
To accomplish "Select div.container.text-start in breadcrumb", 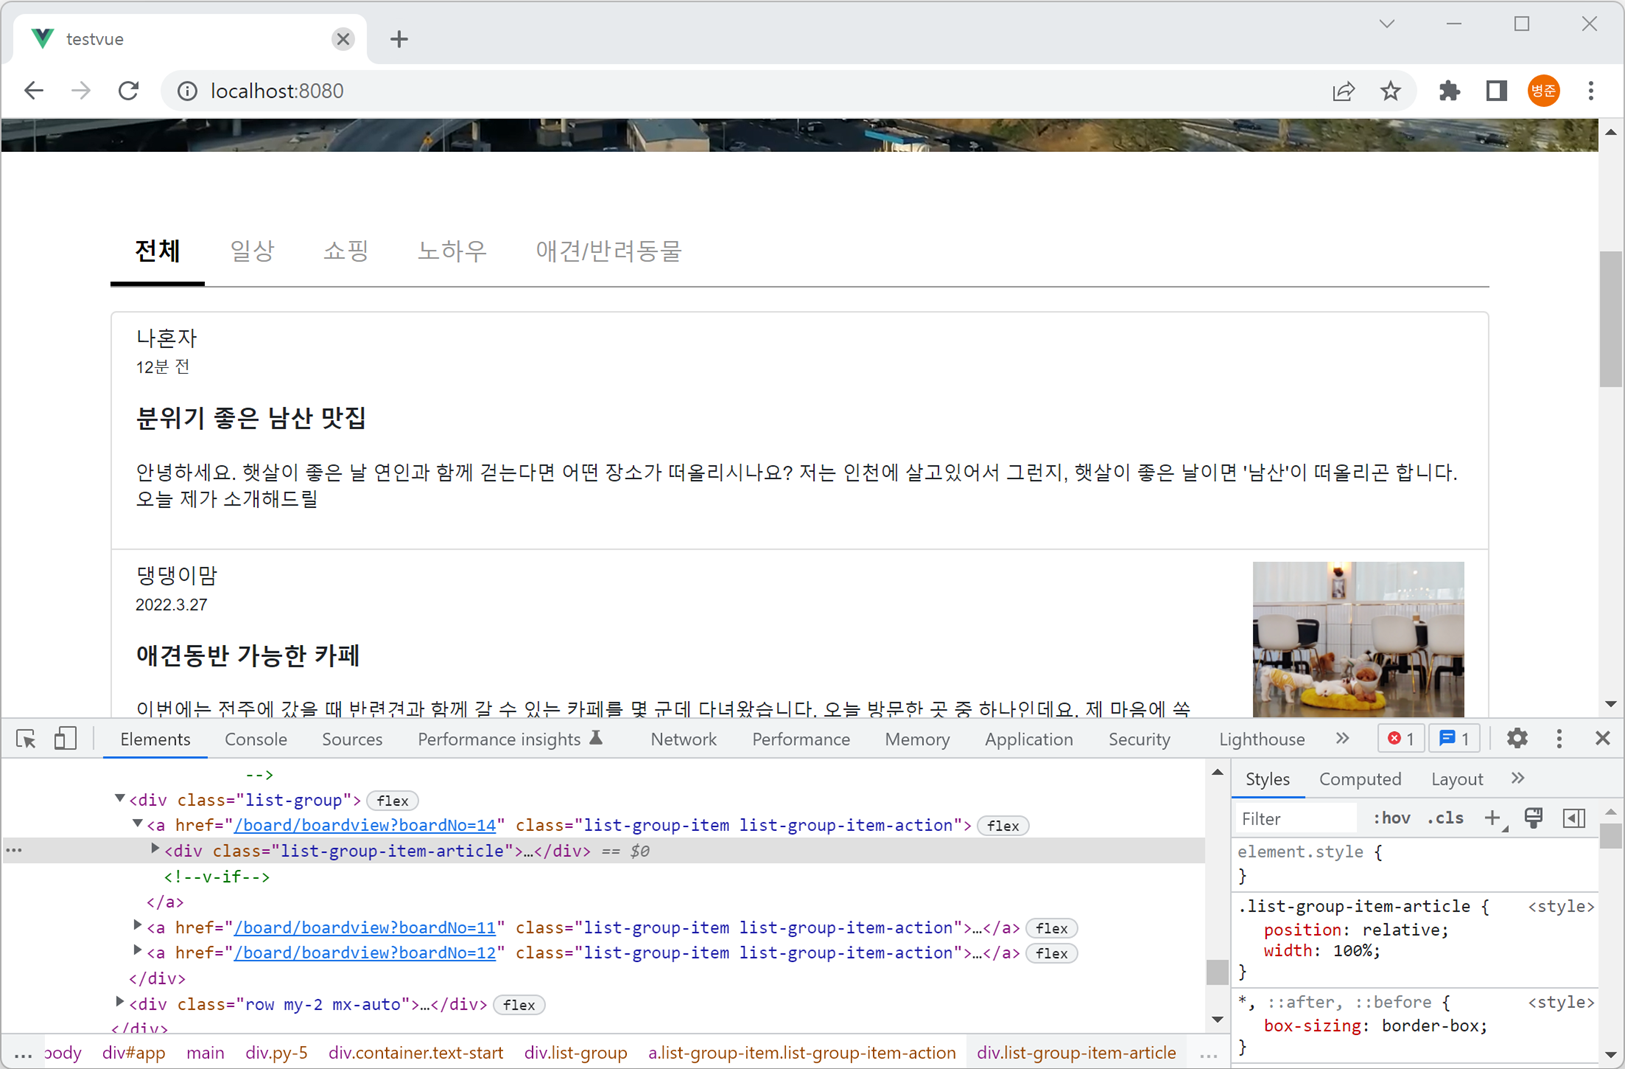I will tap(416, 1053).
